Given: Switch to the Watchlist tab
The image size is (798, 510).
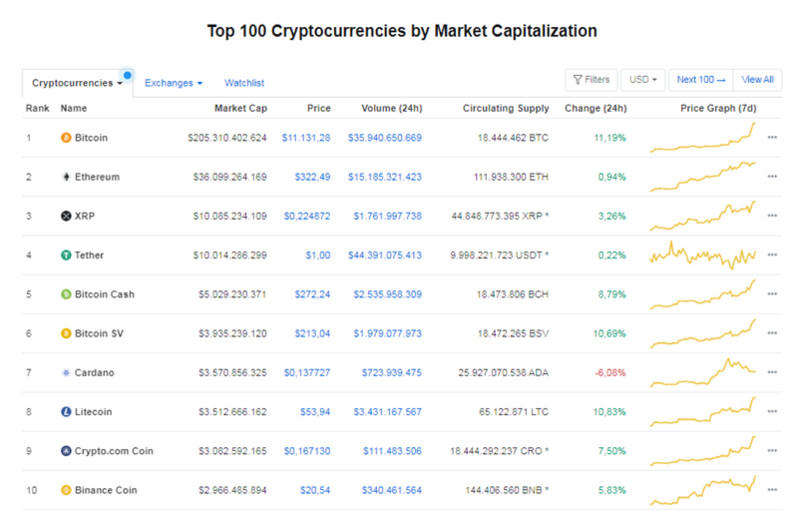Looking at the screenshot, I should click(x=244, y=83).
